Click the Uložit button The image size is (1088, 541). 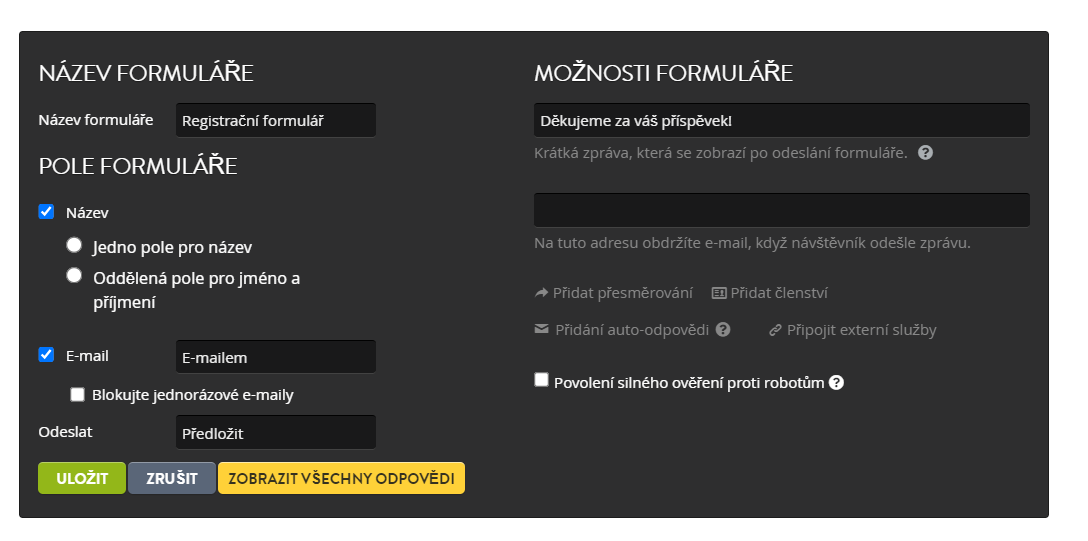click(82, 479)
